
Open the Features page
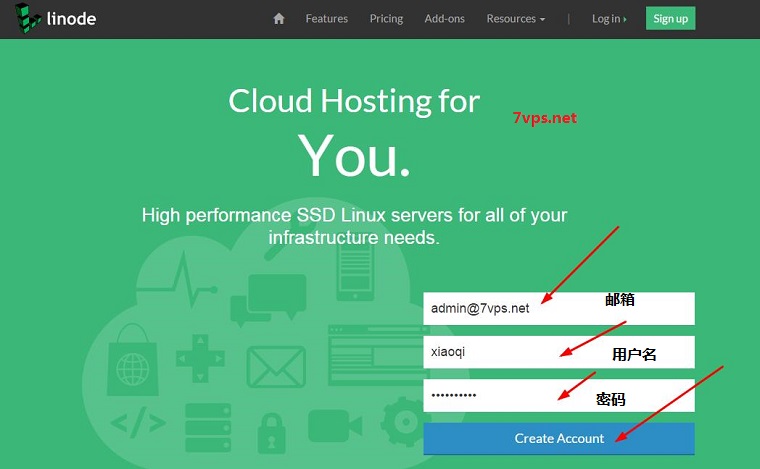point(327,18)
